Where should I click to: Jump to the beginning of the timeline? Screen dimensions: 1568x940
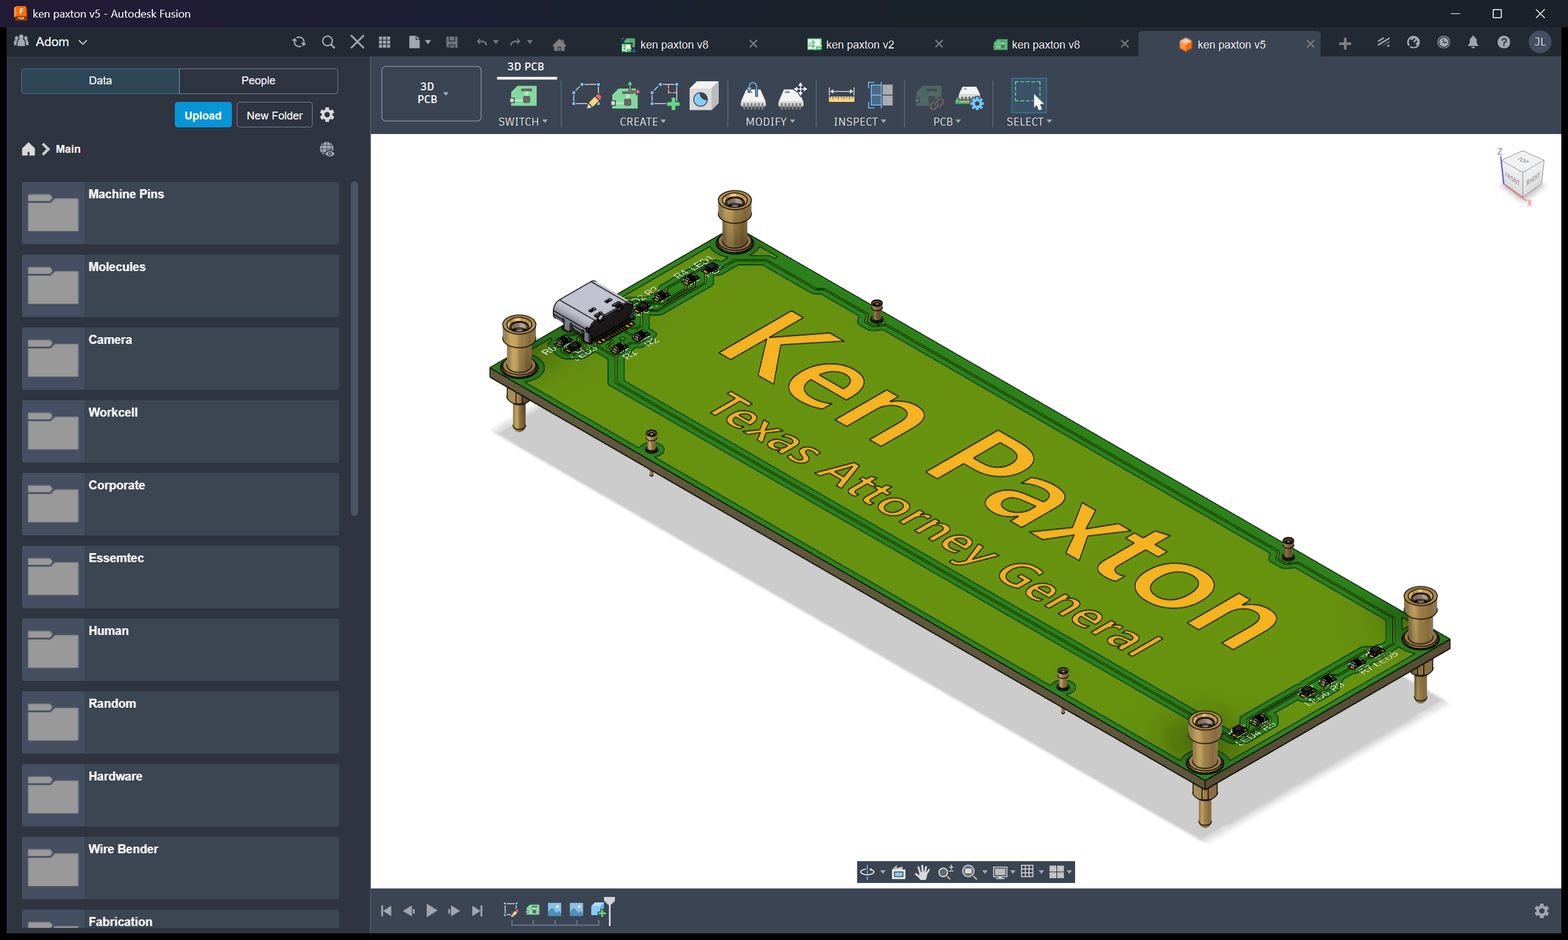(386, 911)
